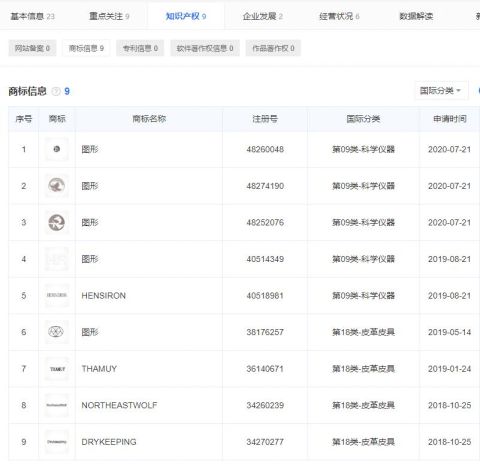
Task: Click registration number 40518981
Action: (x=265, y=296)
